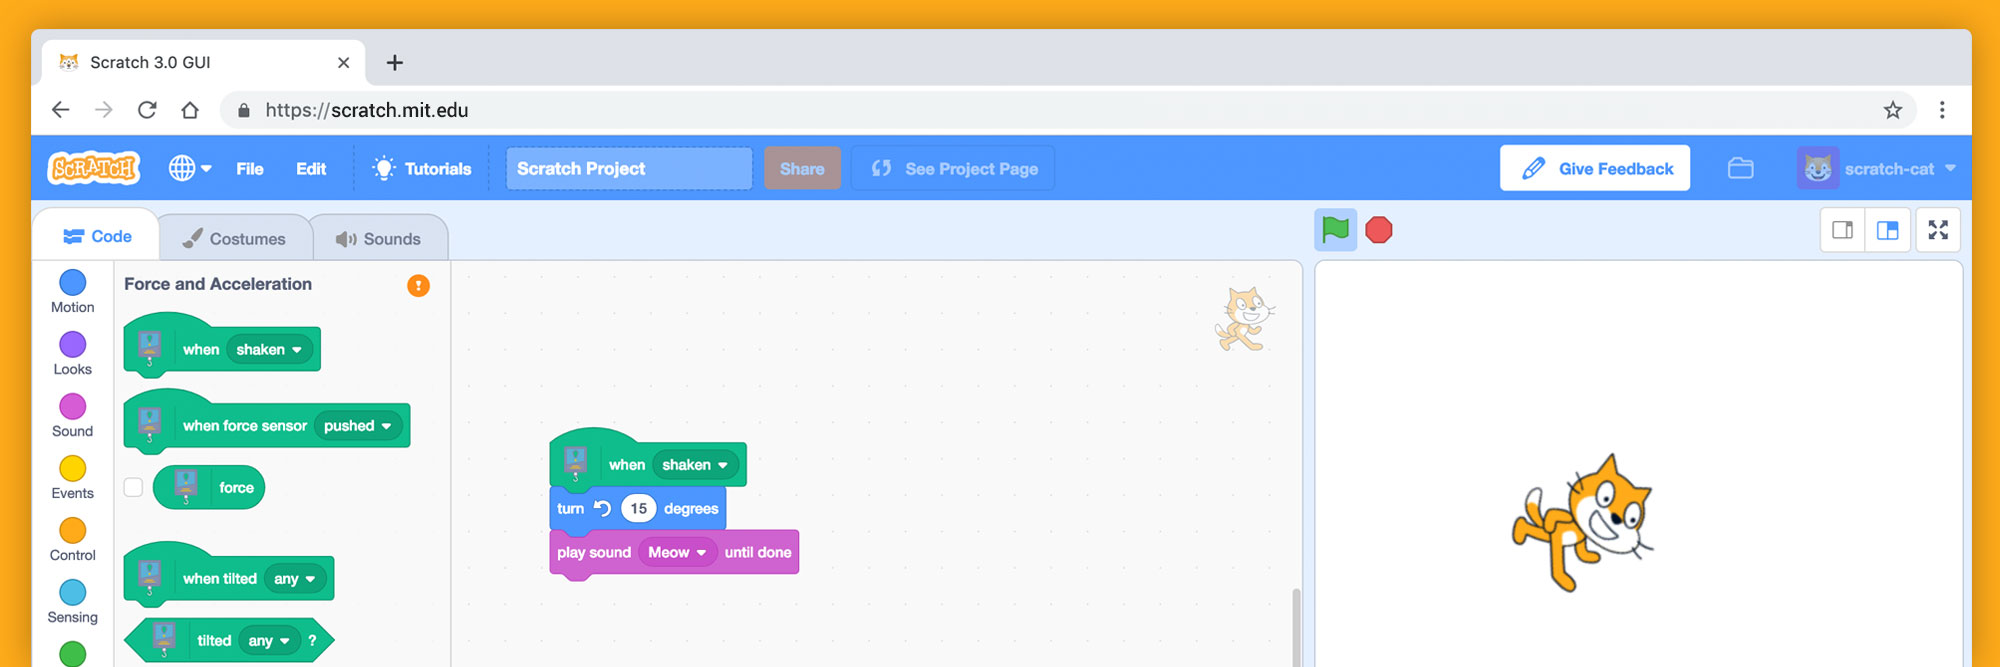The width and height of the screenshot is (2000, 667).
Task: Open the language globe dropdown
Action: pyautogui.click(x=189, y=168)
